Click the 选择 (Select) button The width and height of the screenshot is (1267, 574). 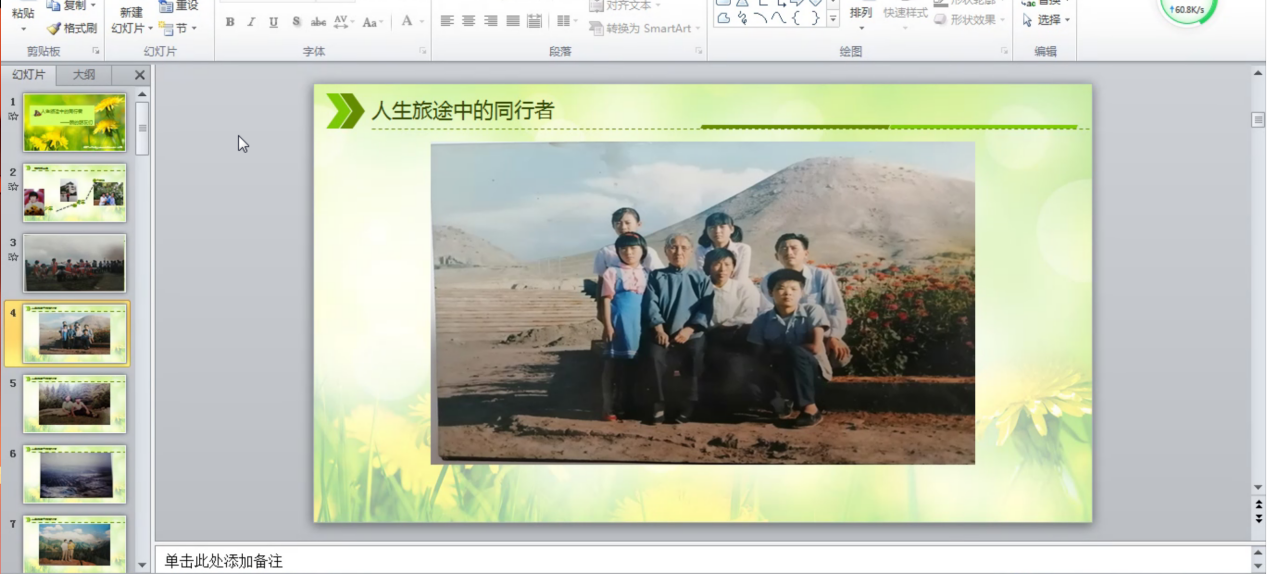coord(1048,20)
